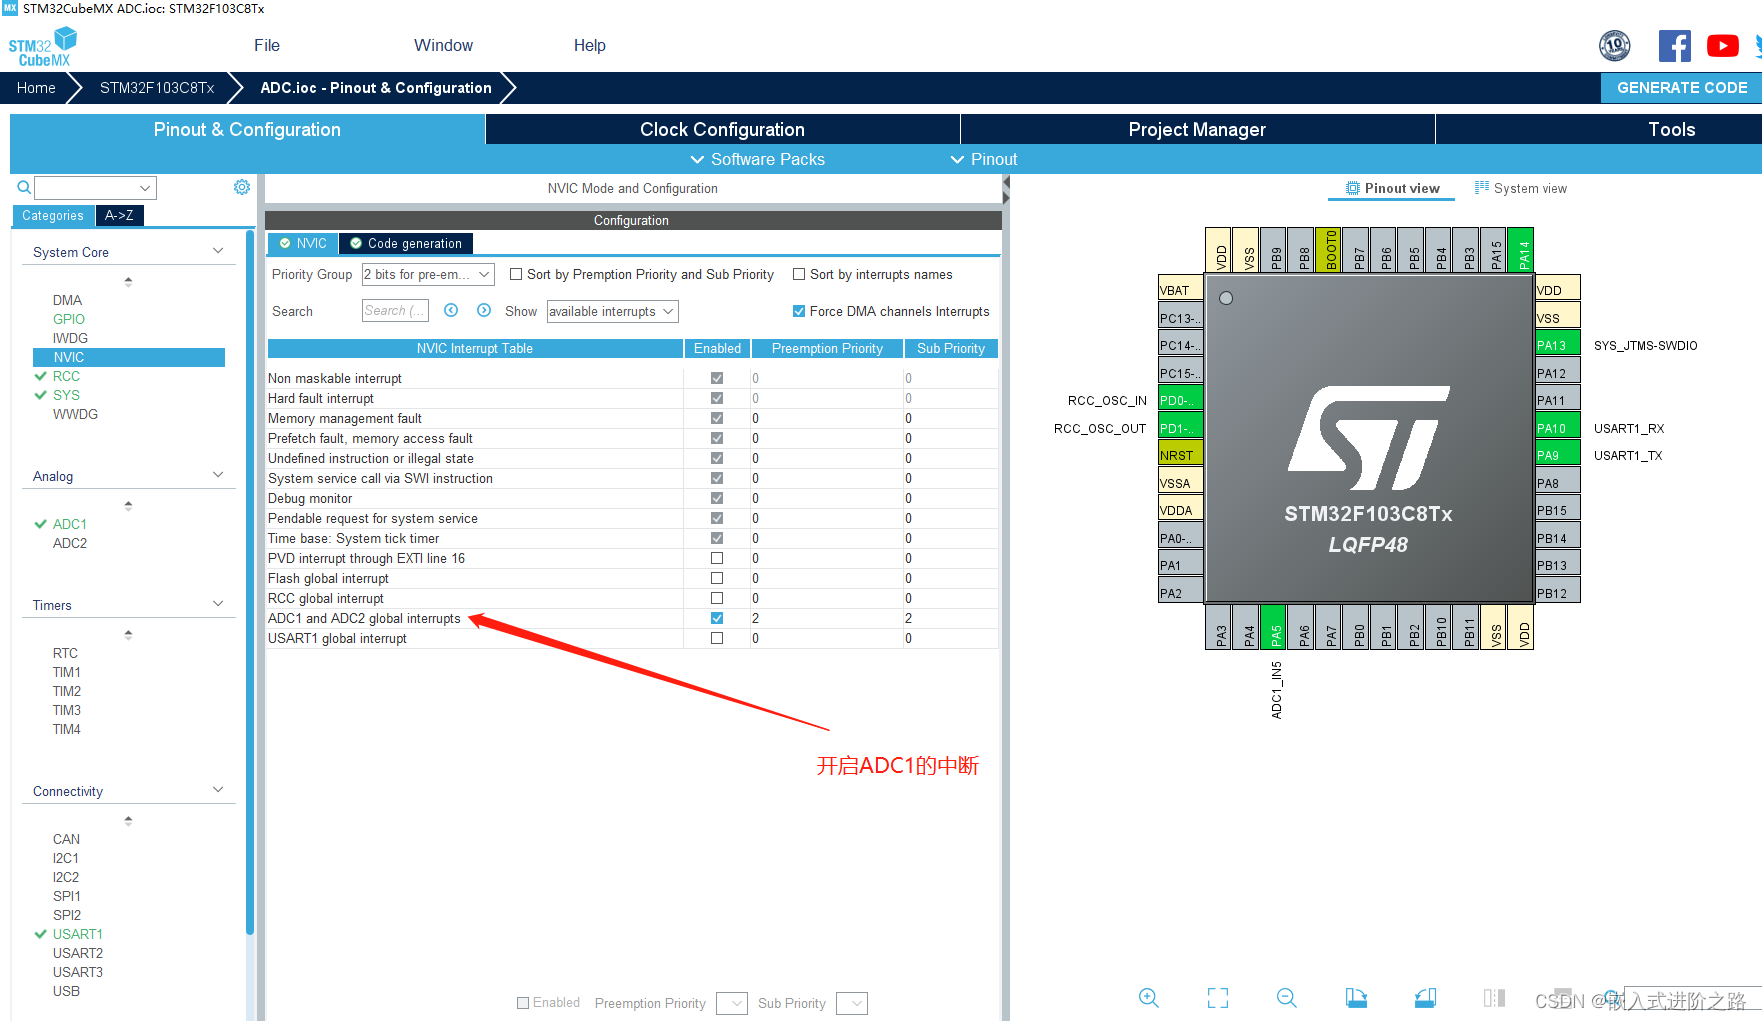Select GPIO under System Core
1762x1021 pixels.
tap(69, 319)
